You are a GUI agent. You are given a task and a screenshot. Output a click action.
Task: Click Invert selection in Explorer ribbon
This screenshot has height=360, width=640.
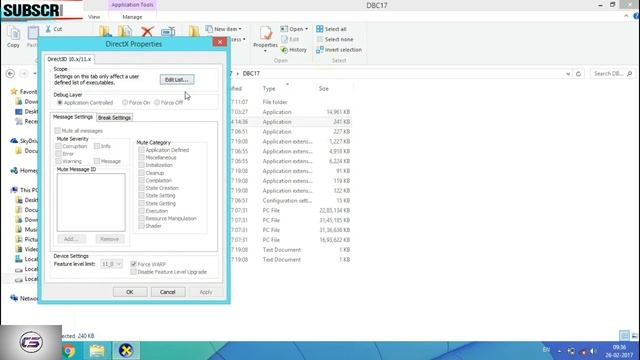point(339,49)
